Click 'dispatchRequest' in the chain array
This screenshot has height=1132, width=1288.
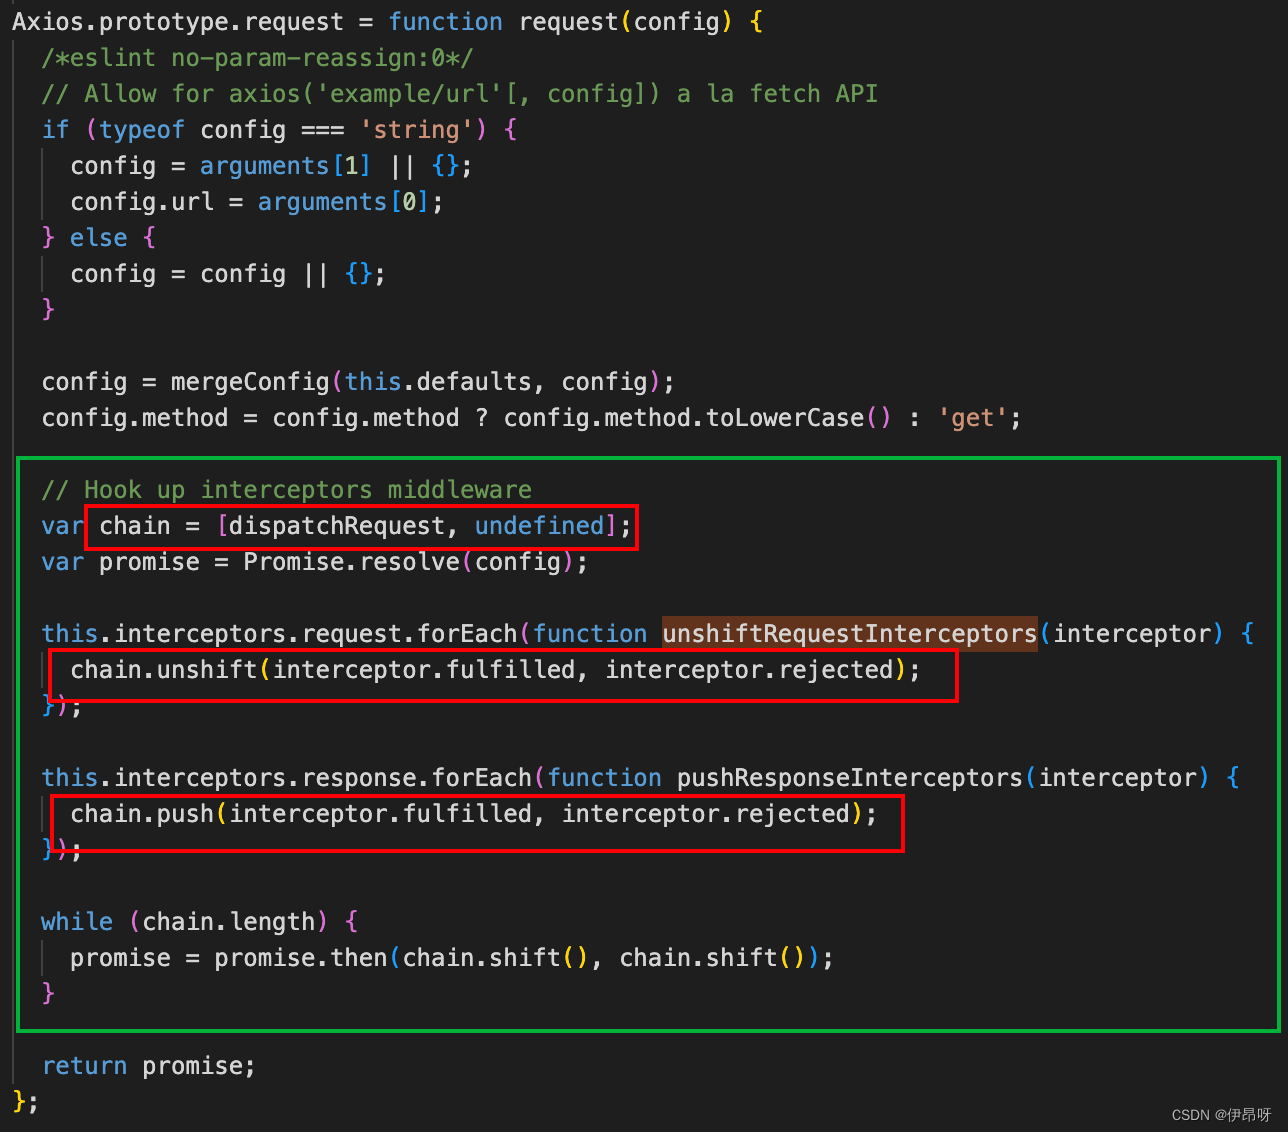(337, 526)
